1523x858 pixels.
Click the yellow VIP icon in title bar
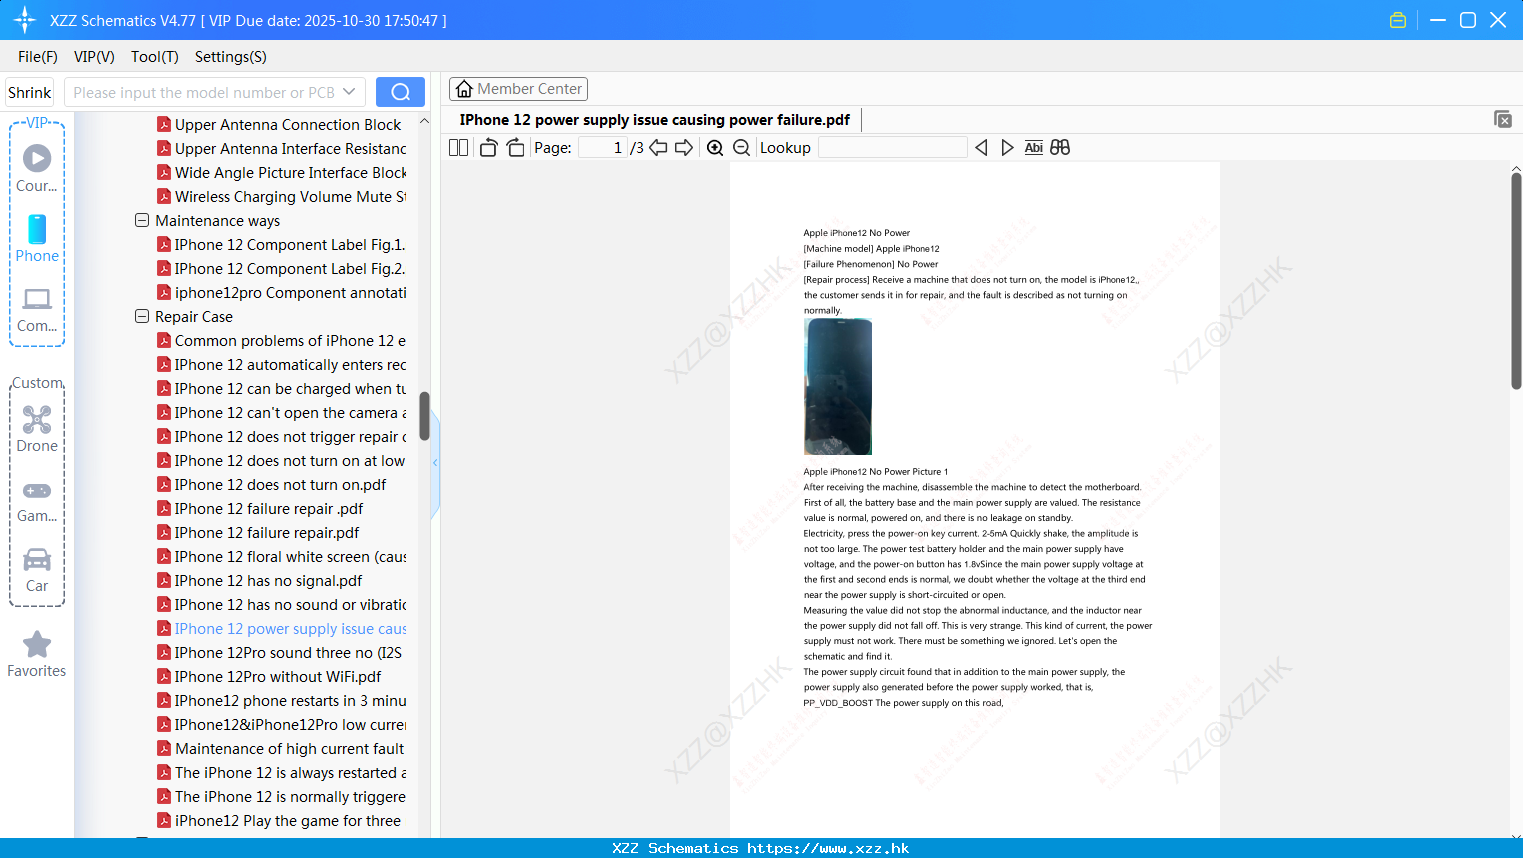point(1398,20)
